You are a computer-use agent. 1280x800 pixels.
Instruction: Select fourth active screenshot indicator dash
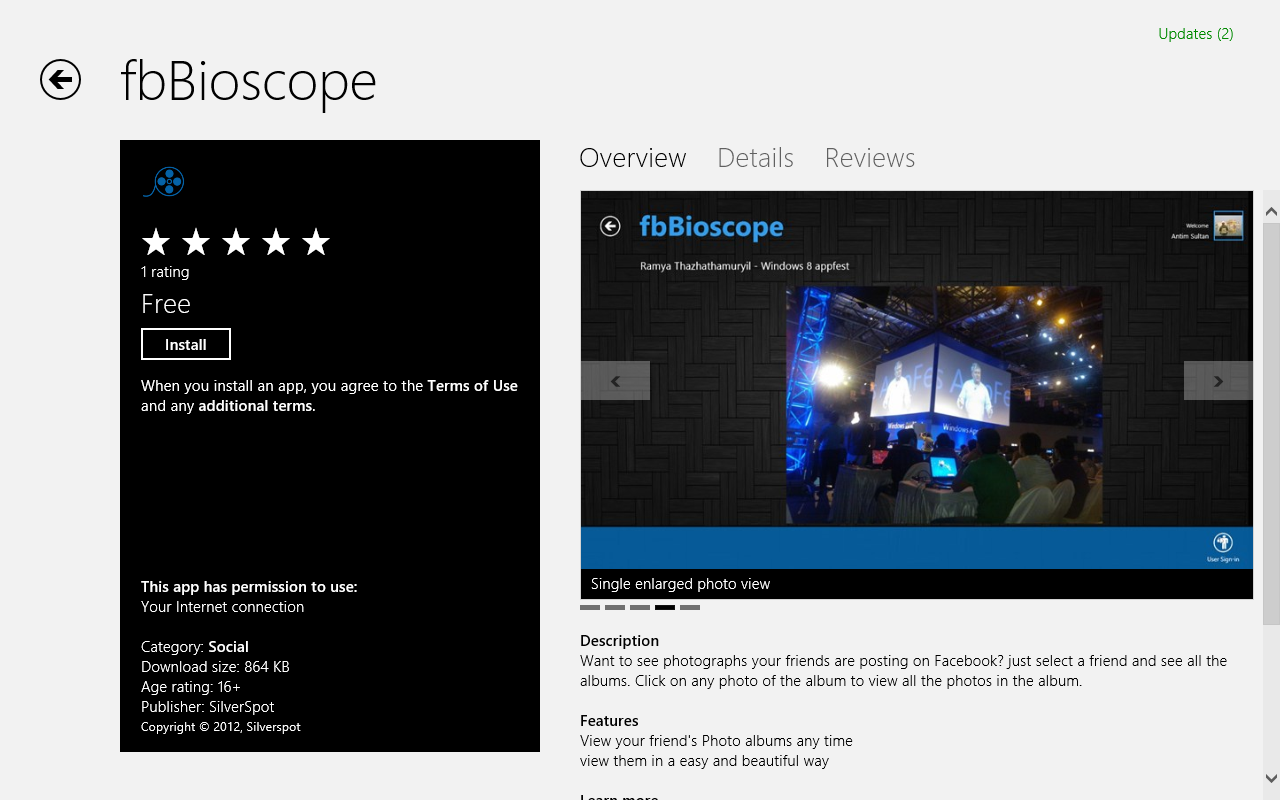coord(665,607)
